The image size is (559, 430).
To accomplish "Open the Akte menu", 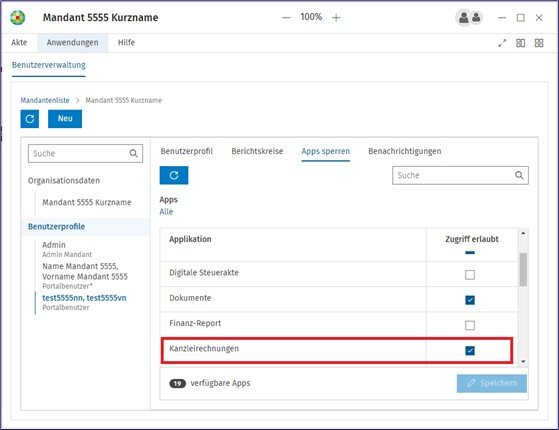I will tap(19, 43).
